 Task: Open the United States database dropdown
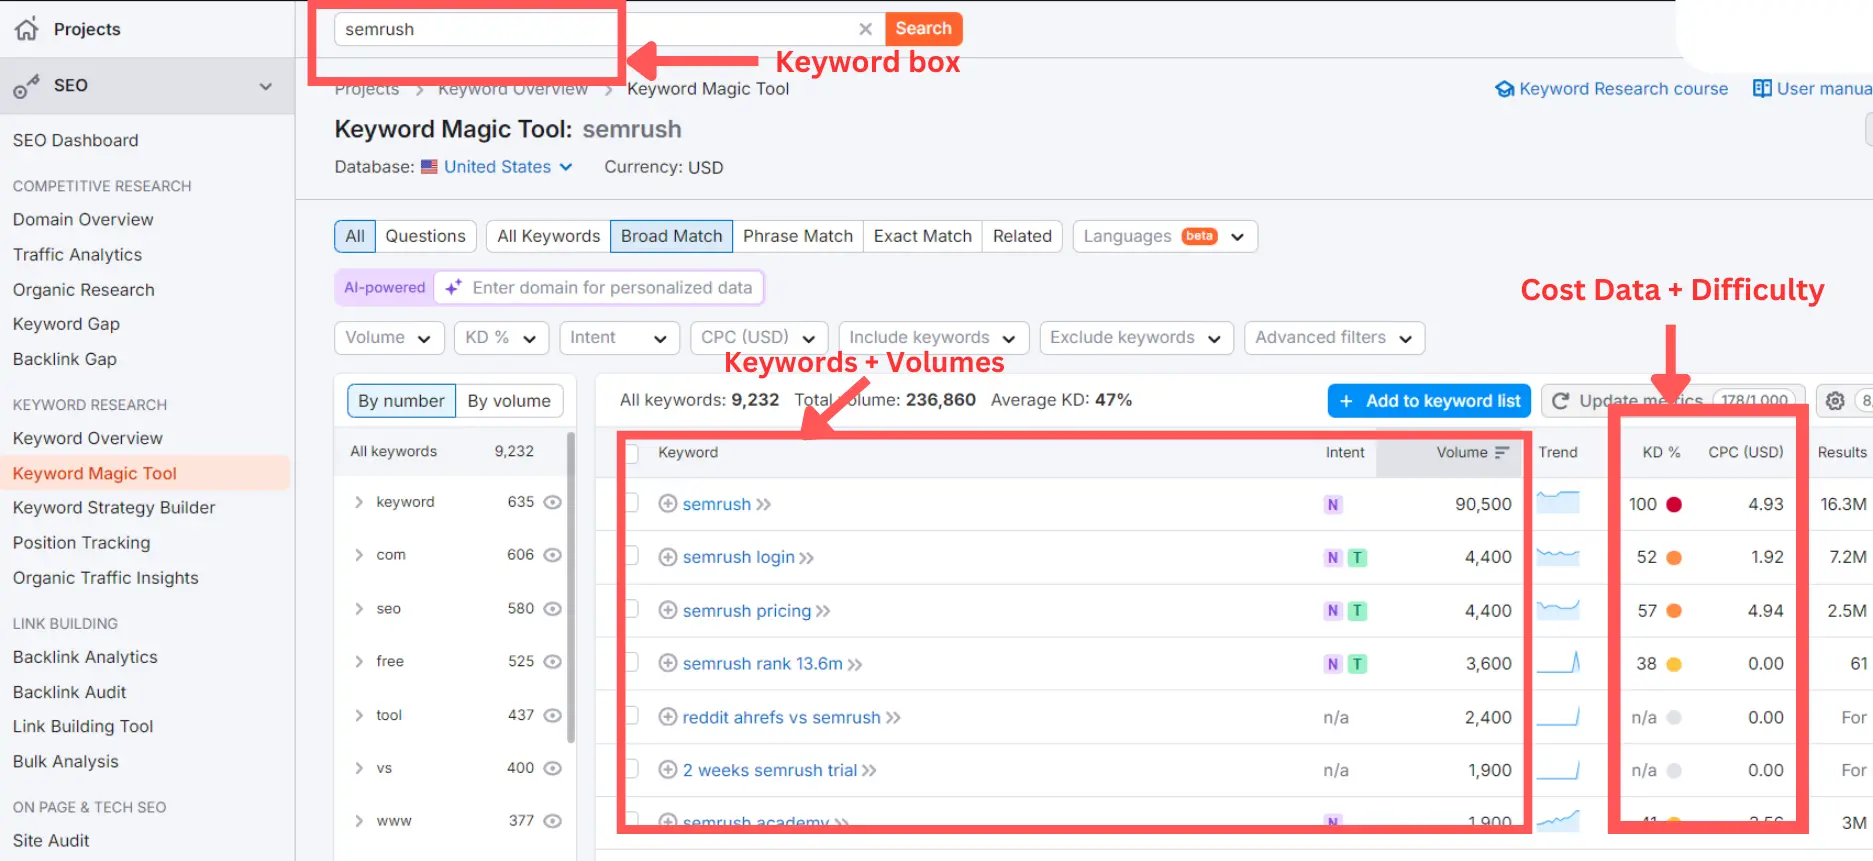click(x=508, y=167)
